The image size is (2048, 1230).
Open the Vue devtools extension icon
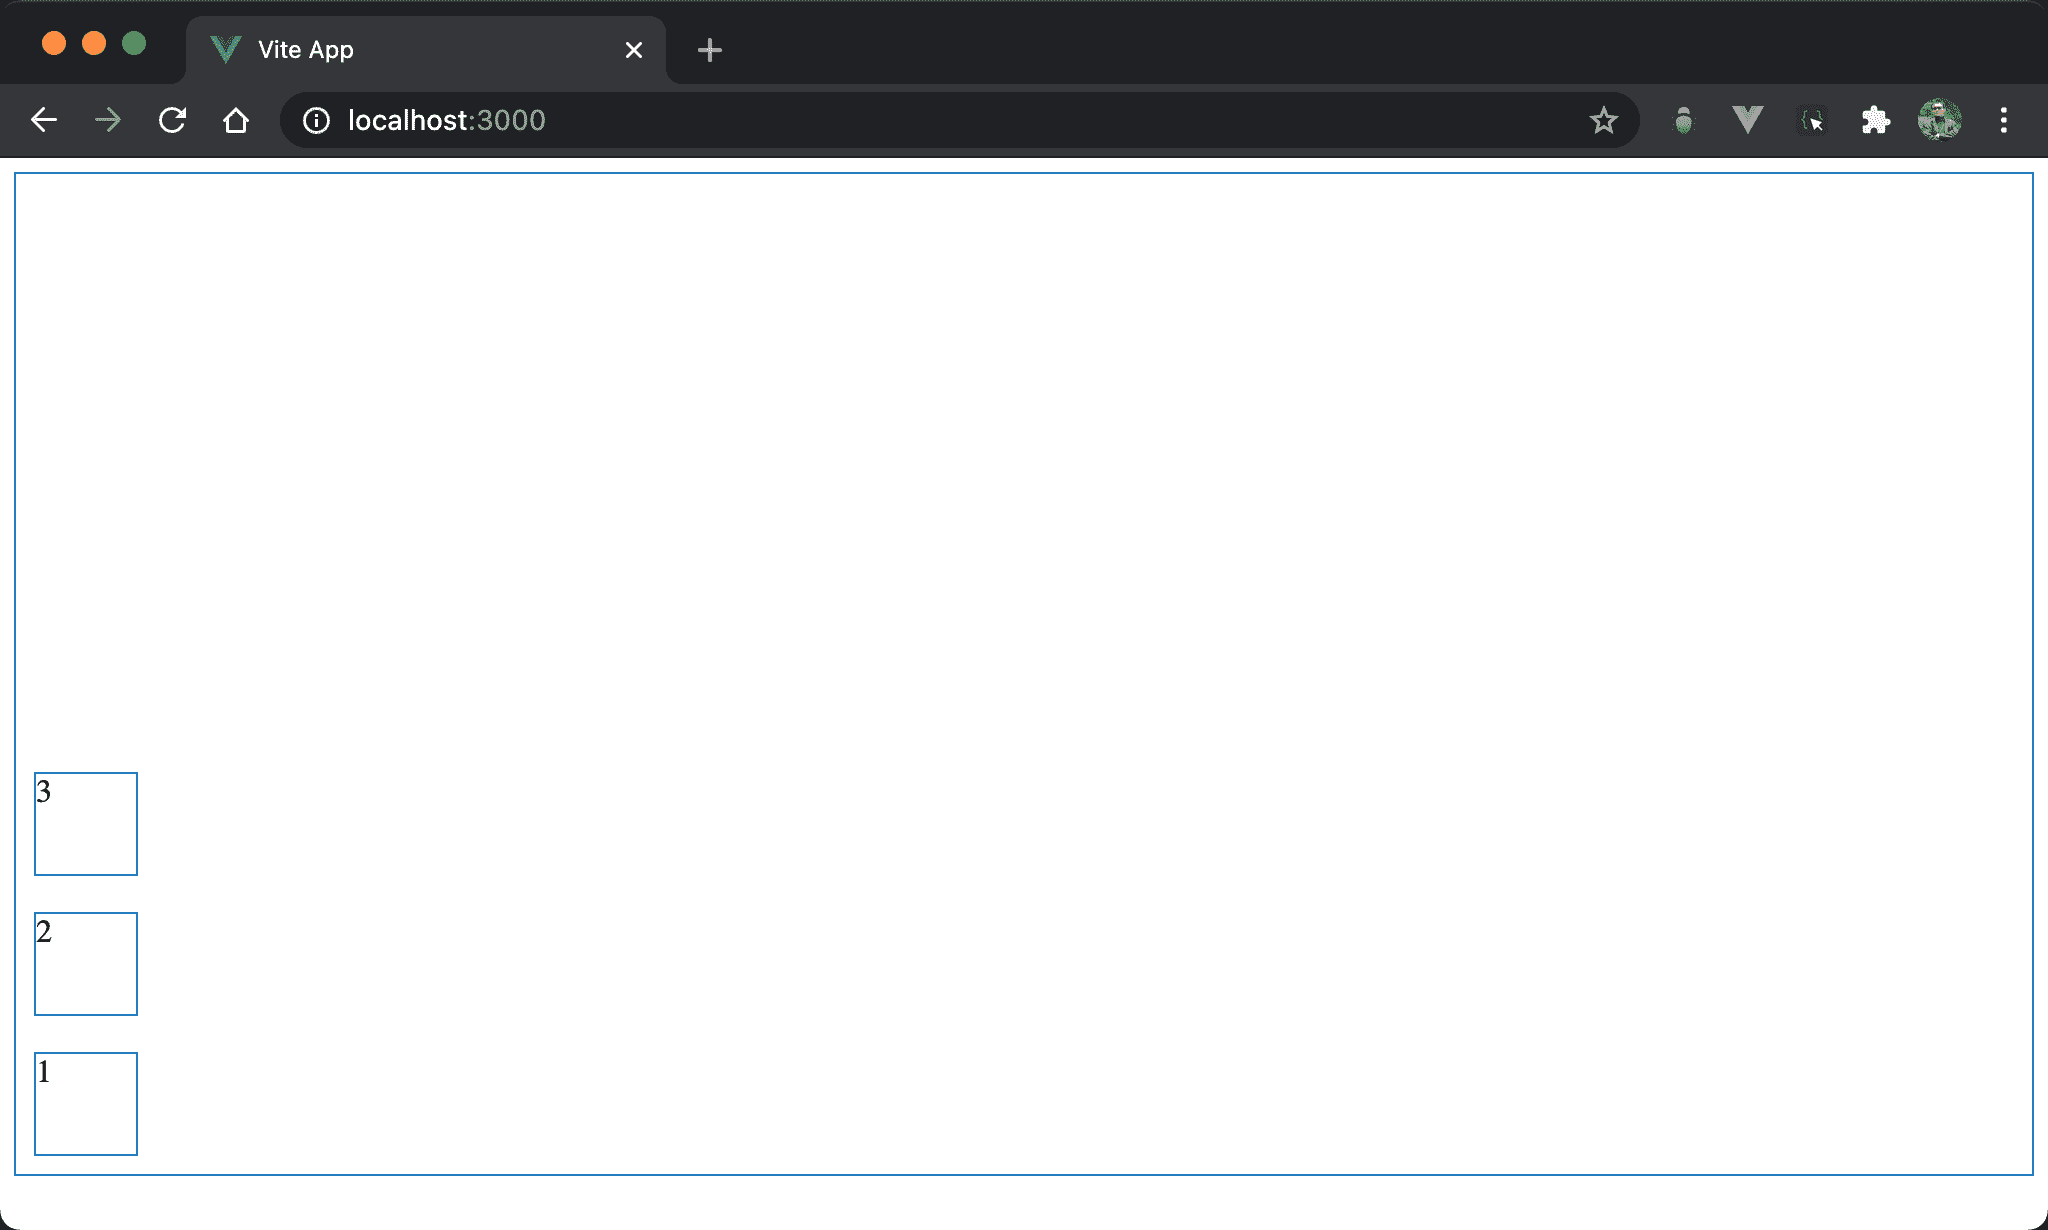(x=1747, y=120)
